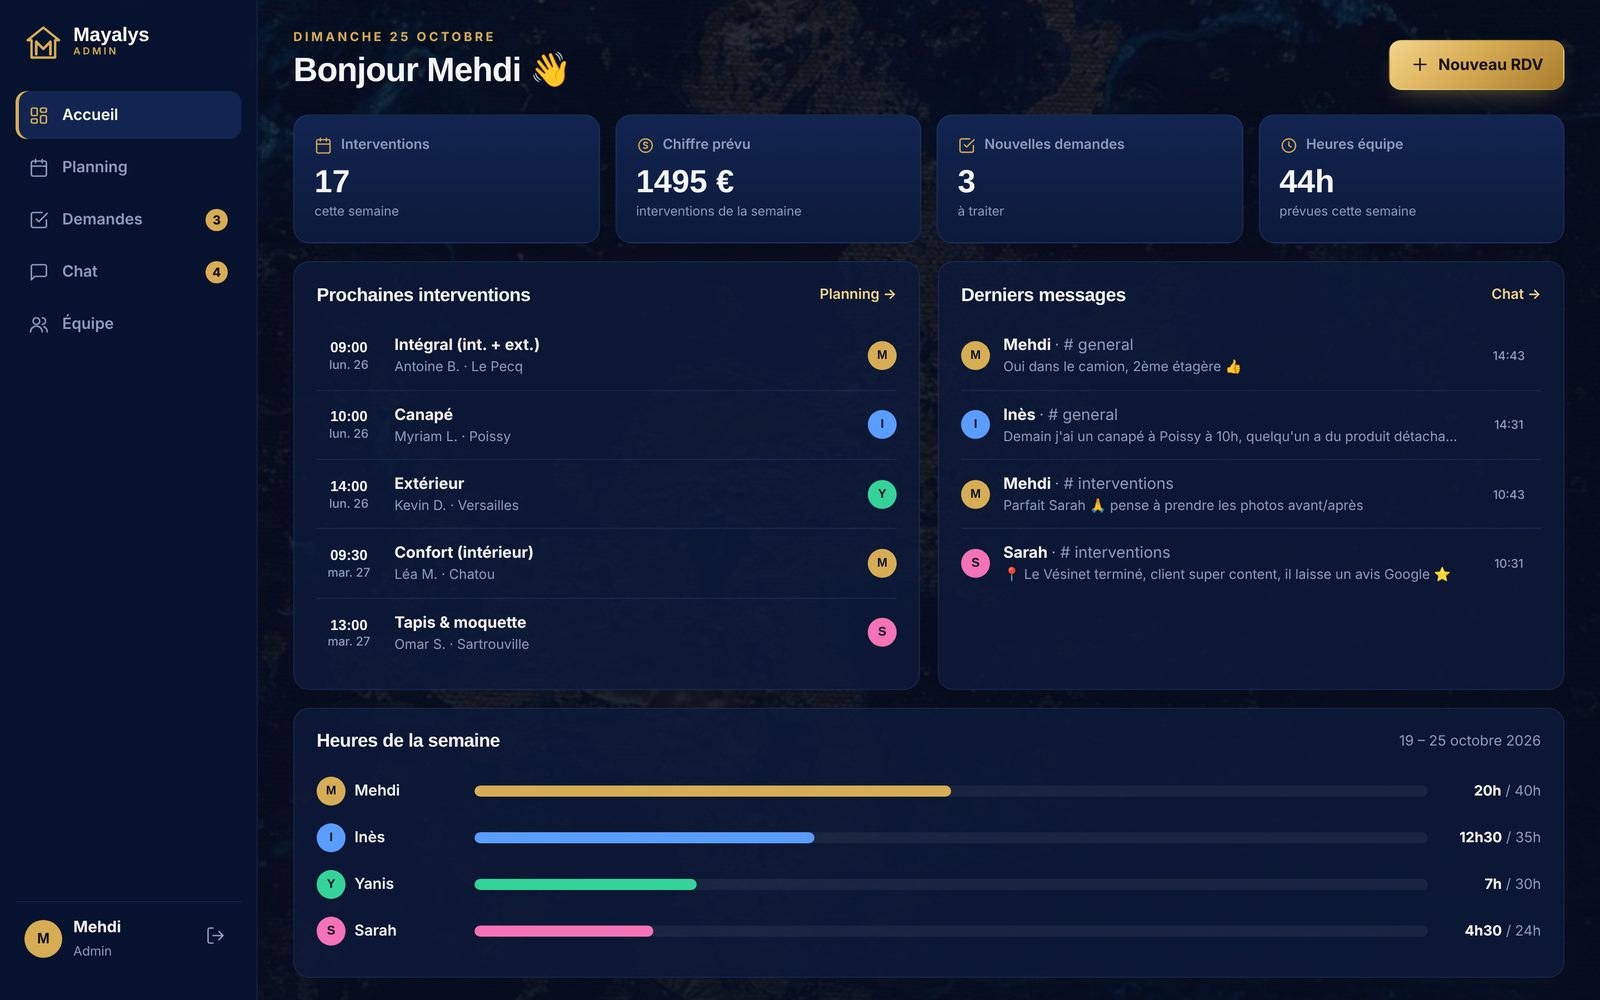Screen dimensions: 1600x1000
Task: Follow the Chat link in Derniers messages
Action: (x=1515, y=294)
